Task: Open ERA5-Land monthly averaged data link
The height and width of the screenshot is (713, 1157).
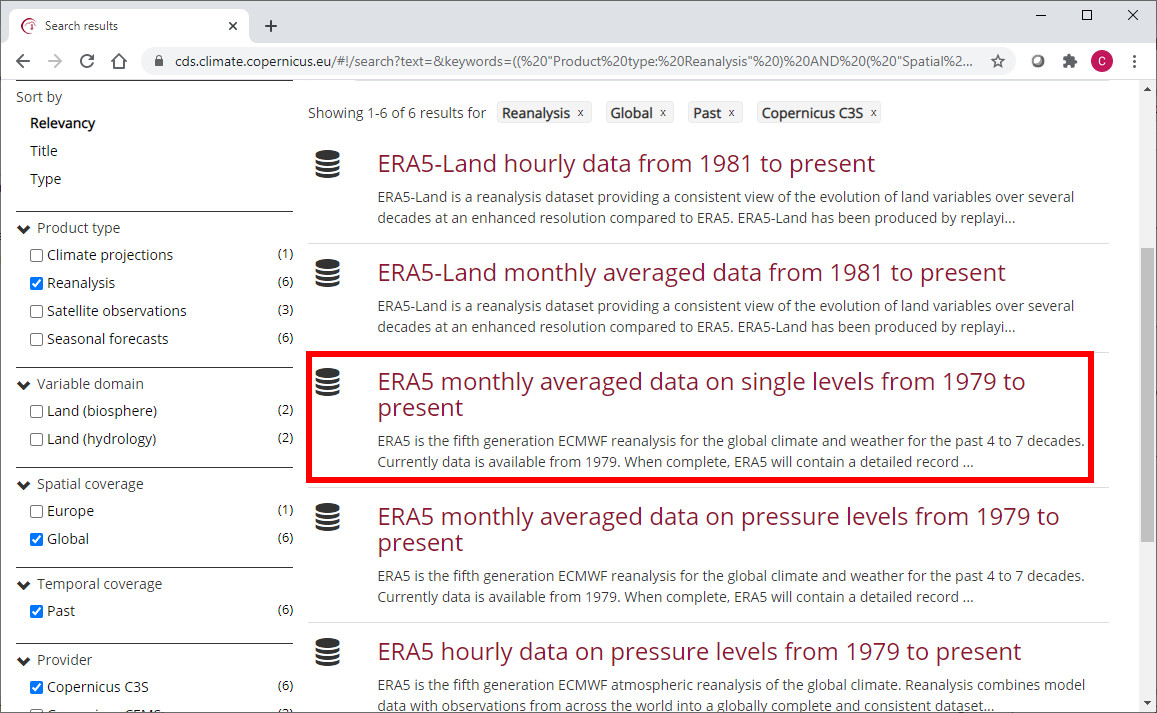Action: (x=691, y=272)
